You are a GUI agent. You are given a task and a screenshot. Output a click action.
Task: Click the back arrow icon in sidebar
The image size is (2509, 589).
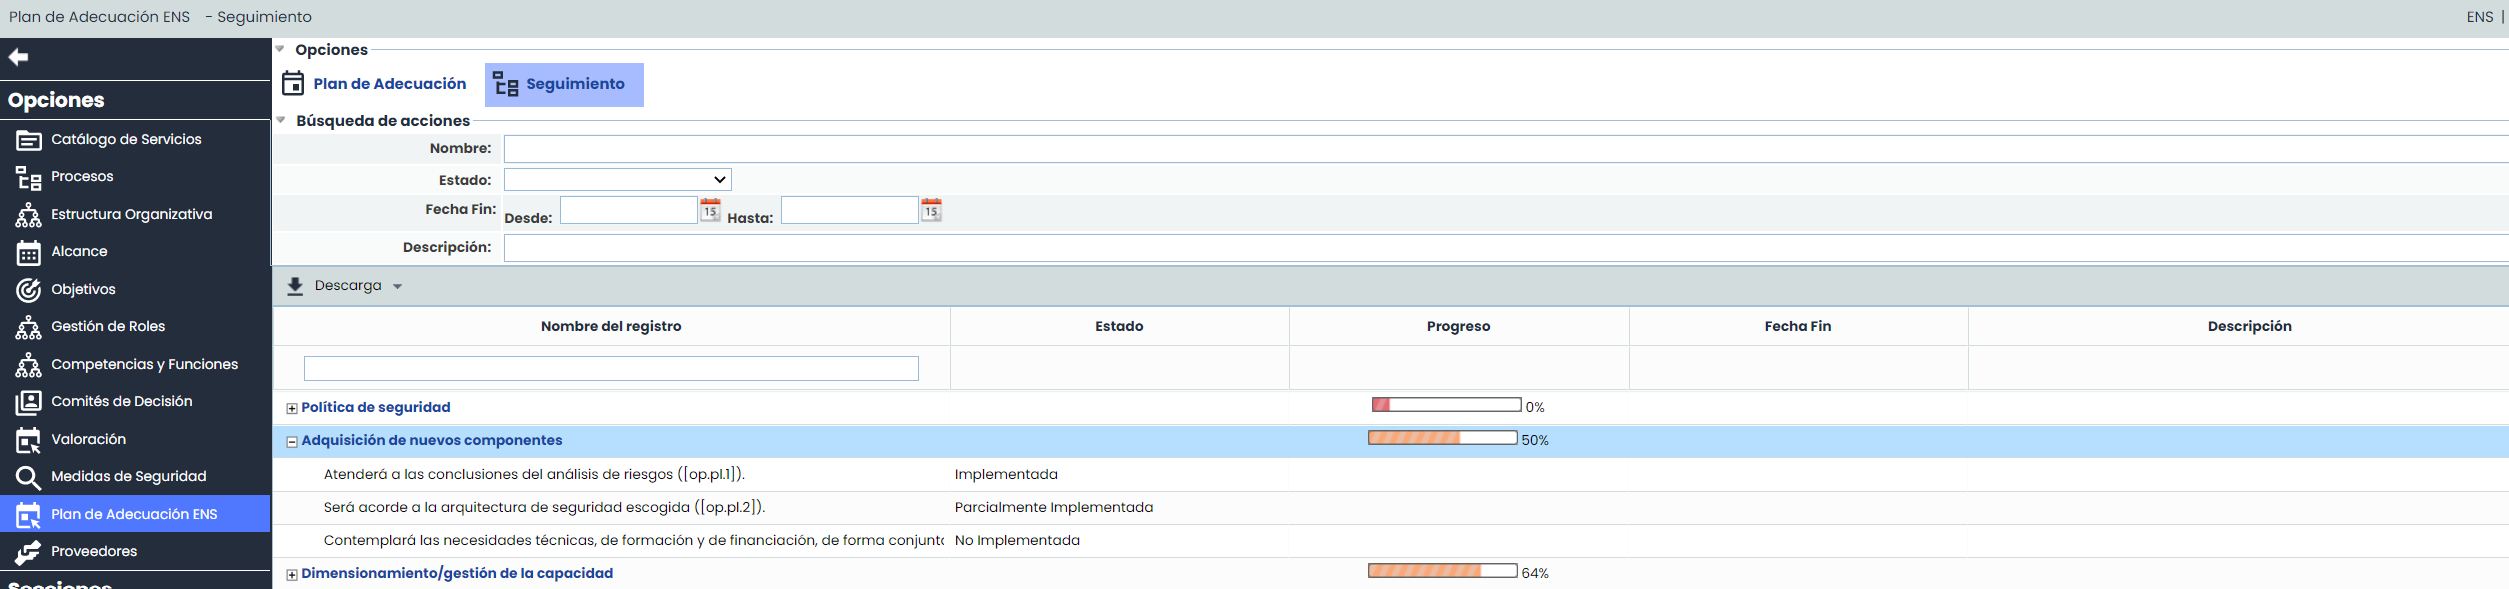point(18,57)
